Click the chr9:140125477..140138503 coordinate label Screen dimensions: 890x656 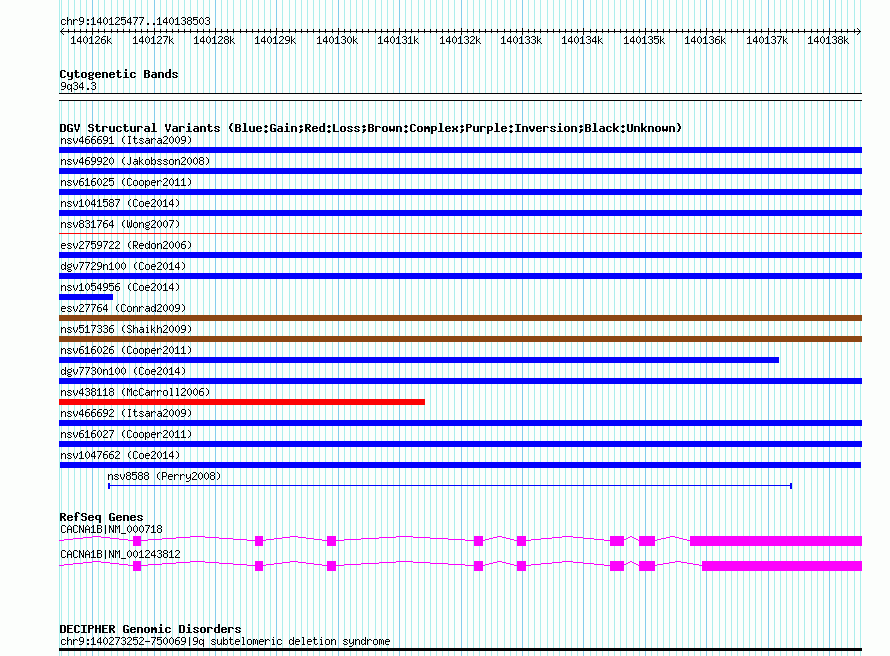click(135, 21)
